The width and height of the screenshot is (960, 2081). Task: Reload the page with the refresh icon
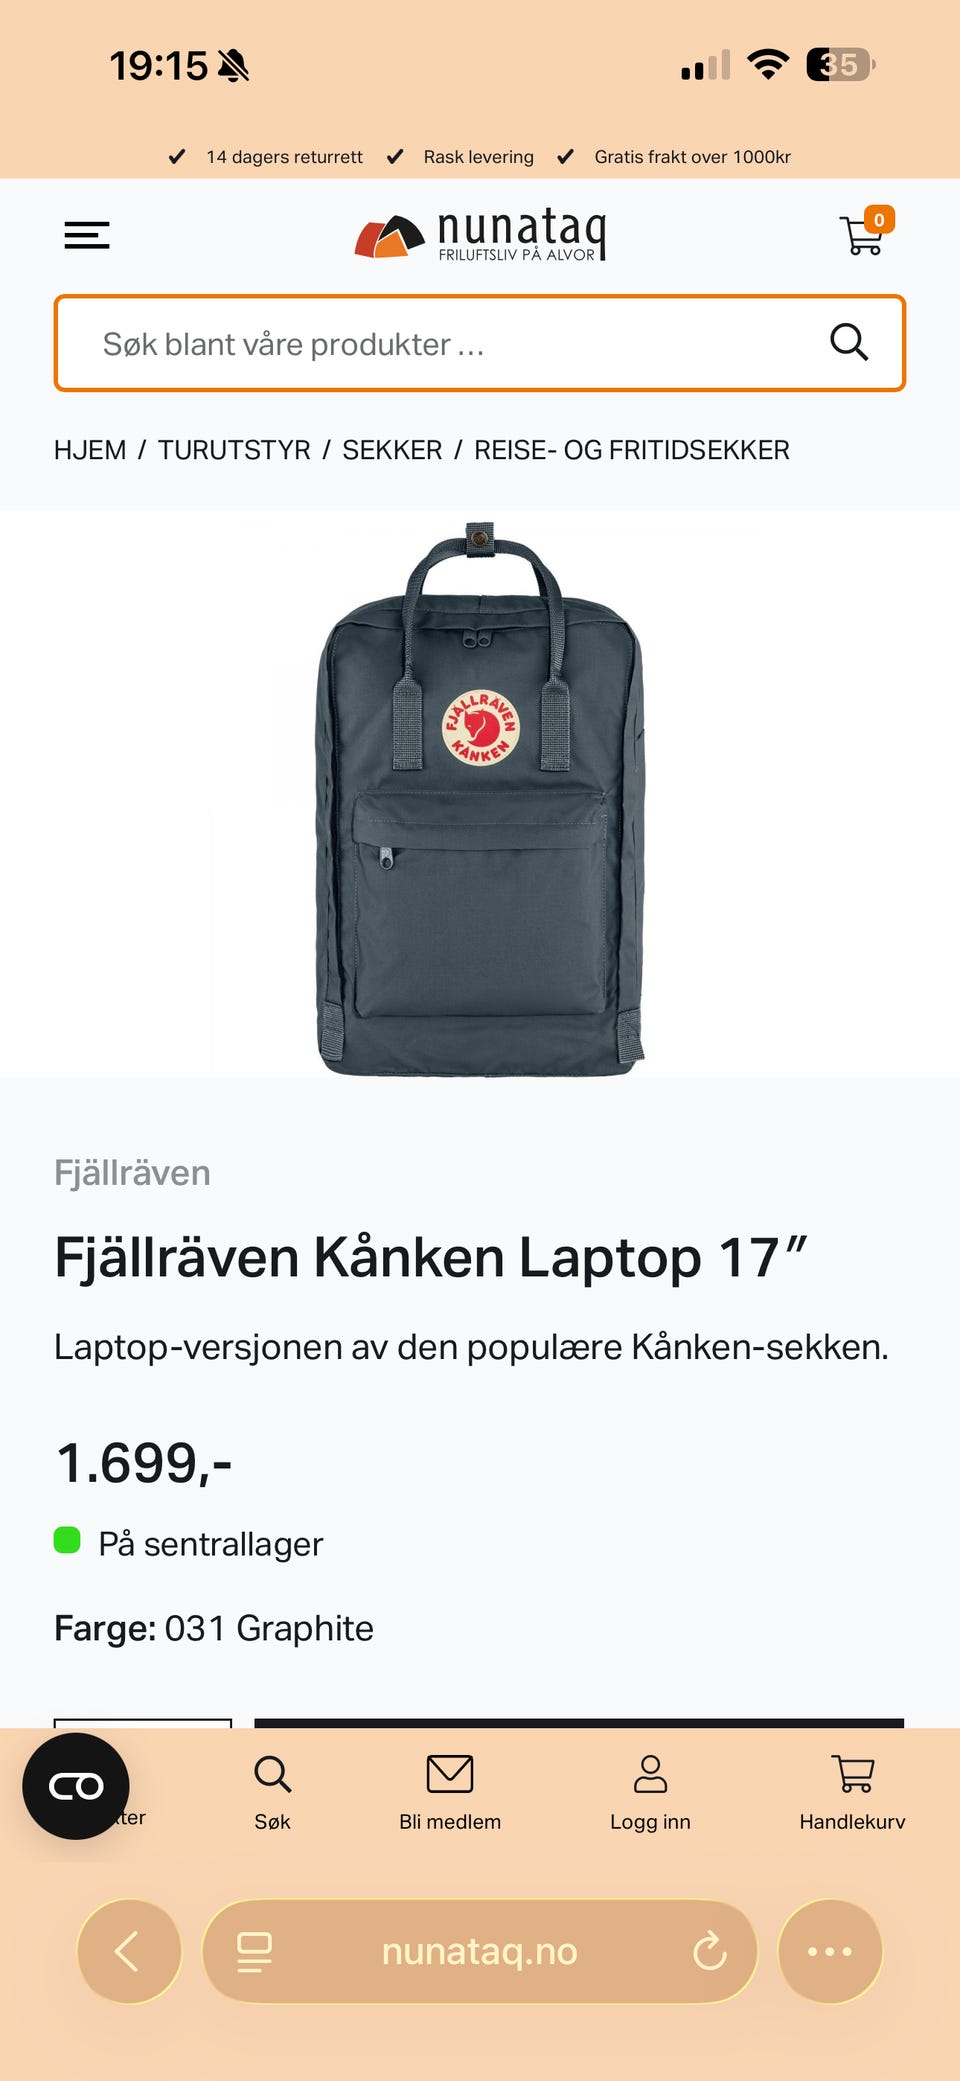[x=710, y=1951]
